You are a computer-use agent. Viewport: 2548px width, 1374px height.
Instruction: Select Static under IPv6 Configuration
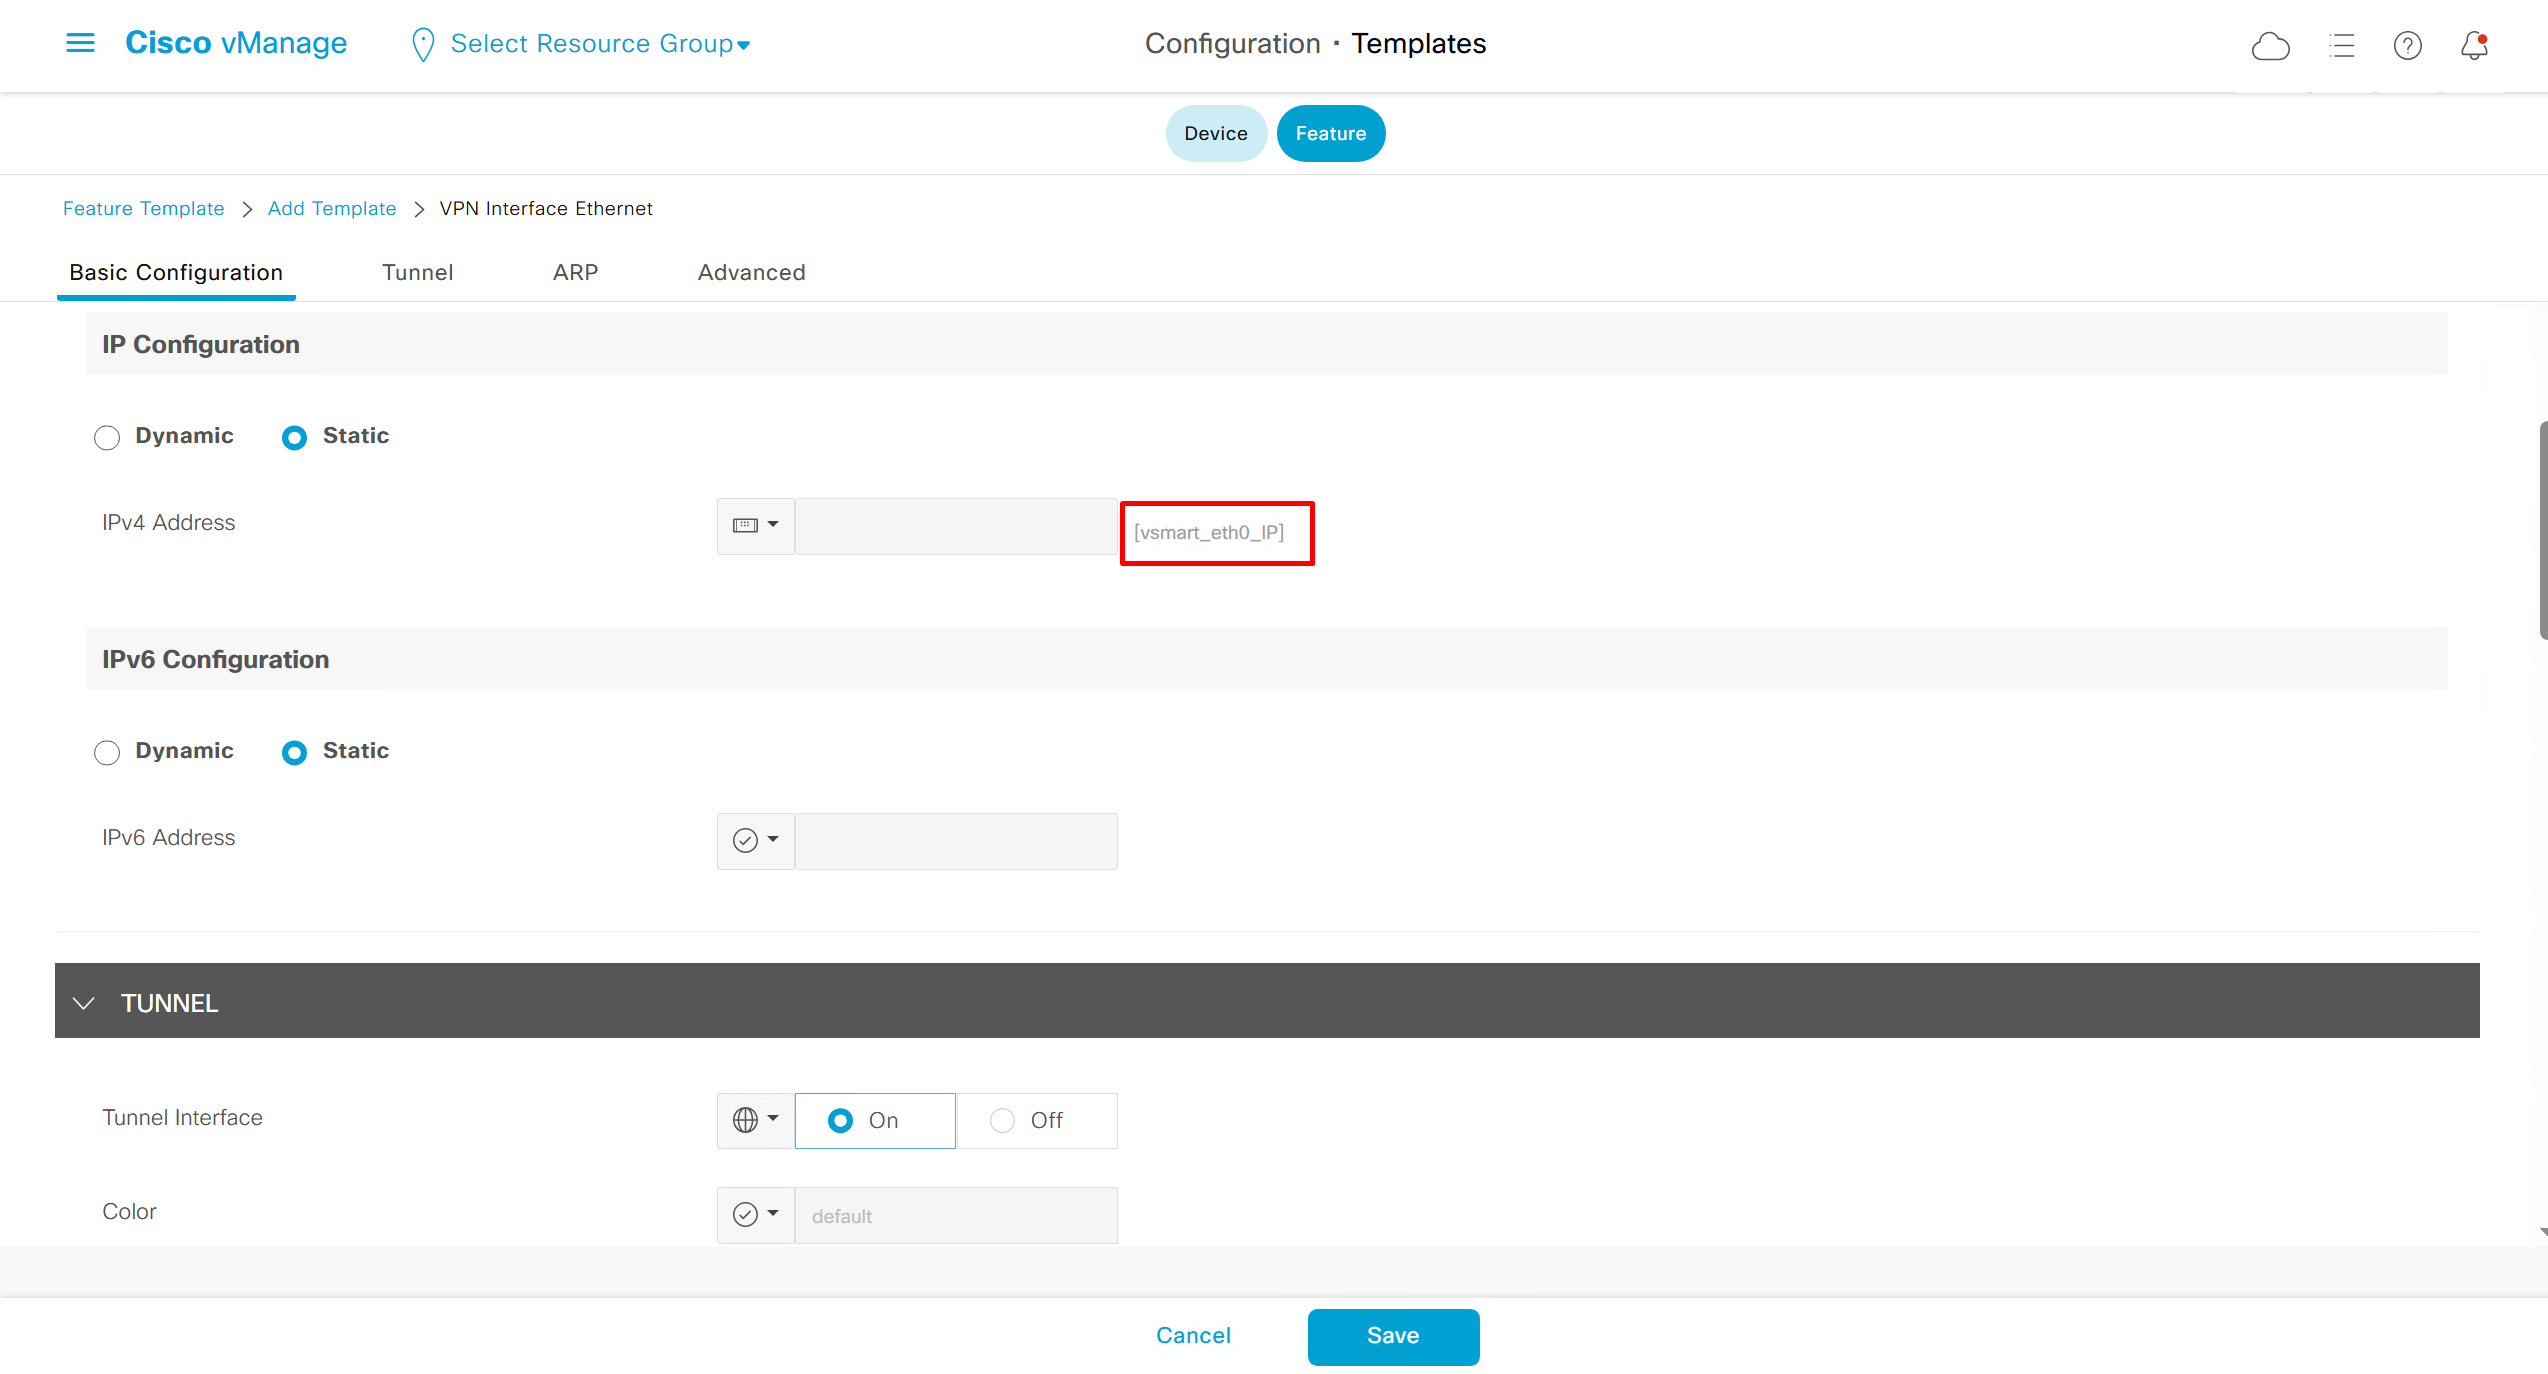coord(294,752)
